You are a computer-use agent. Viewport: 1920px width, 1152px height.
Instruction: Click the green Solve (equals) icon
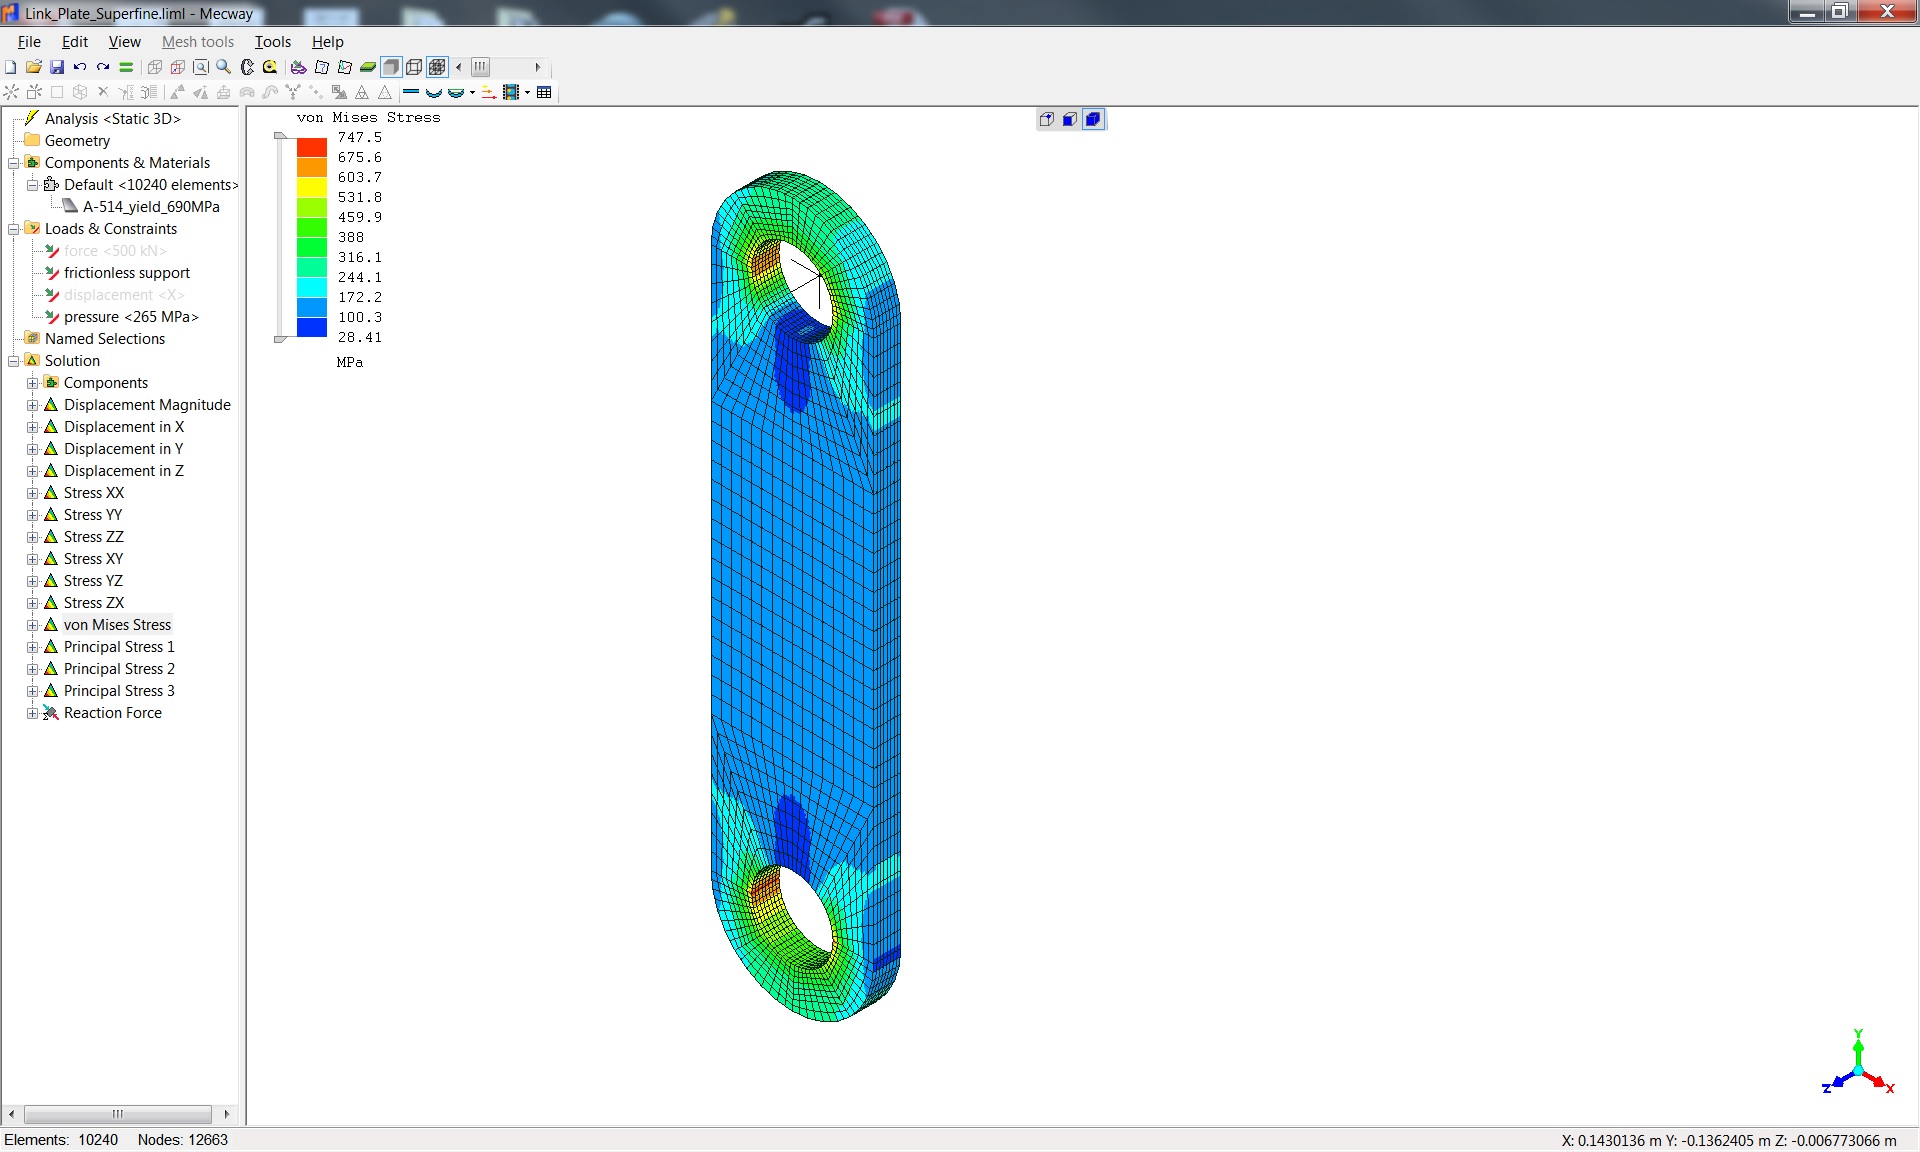point(126,67)
